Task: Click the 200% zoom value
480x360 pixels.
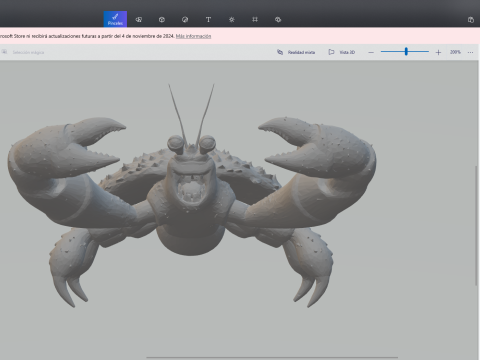Action: click(x=455, y=52)
